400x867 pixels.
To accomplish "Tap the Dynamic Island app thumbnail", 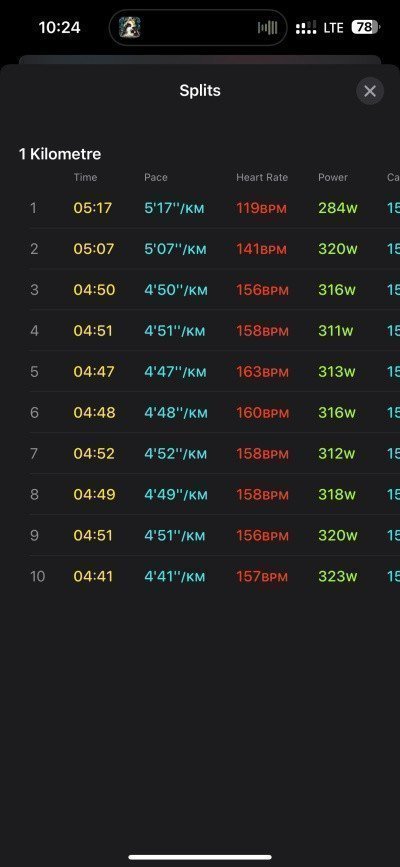I will (x=129, y=27).
